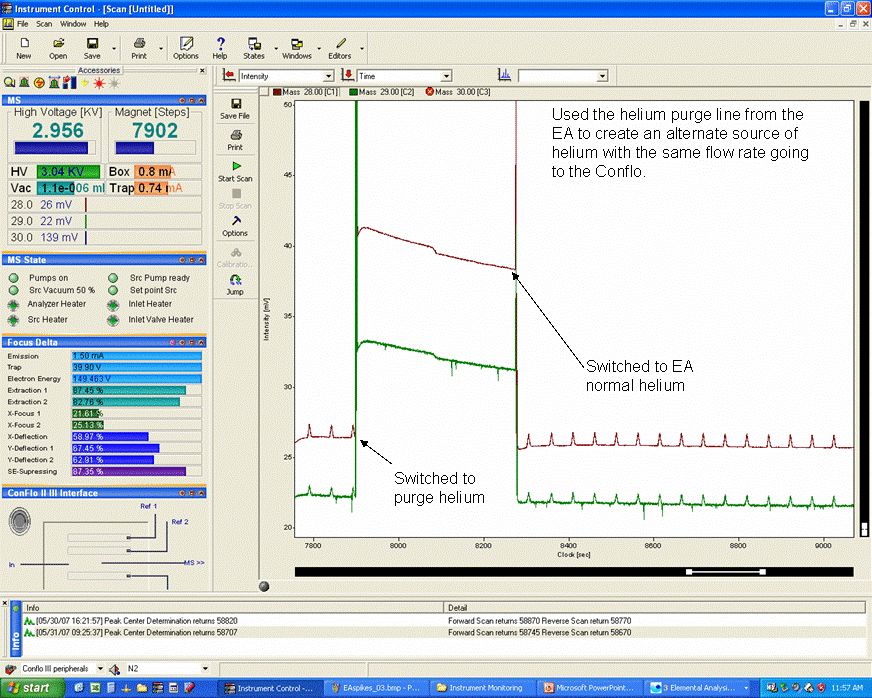Open the Window menu
The image size is (872, 698).
coord(73,24)
